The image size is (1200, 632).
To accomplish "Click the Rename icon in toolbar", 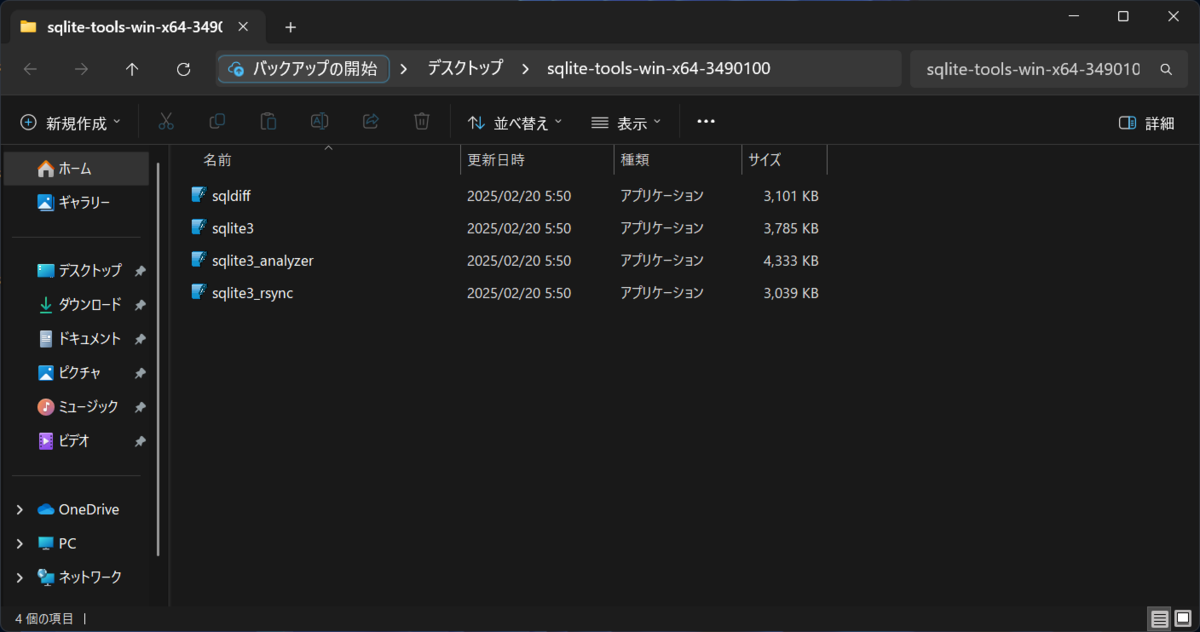I will [319, 122].
